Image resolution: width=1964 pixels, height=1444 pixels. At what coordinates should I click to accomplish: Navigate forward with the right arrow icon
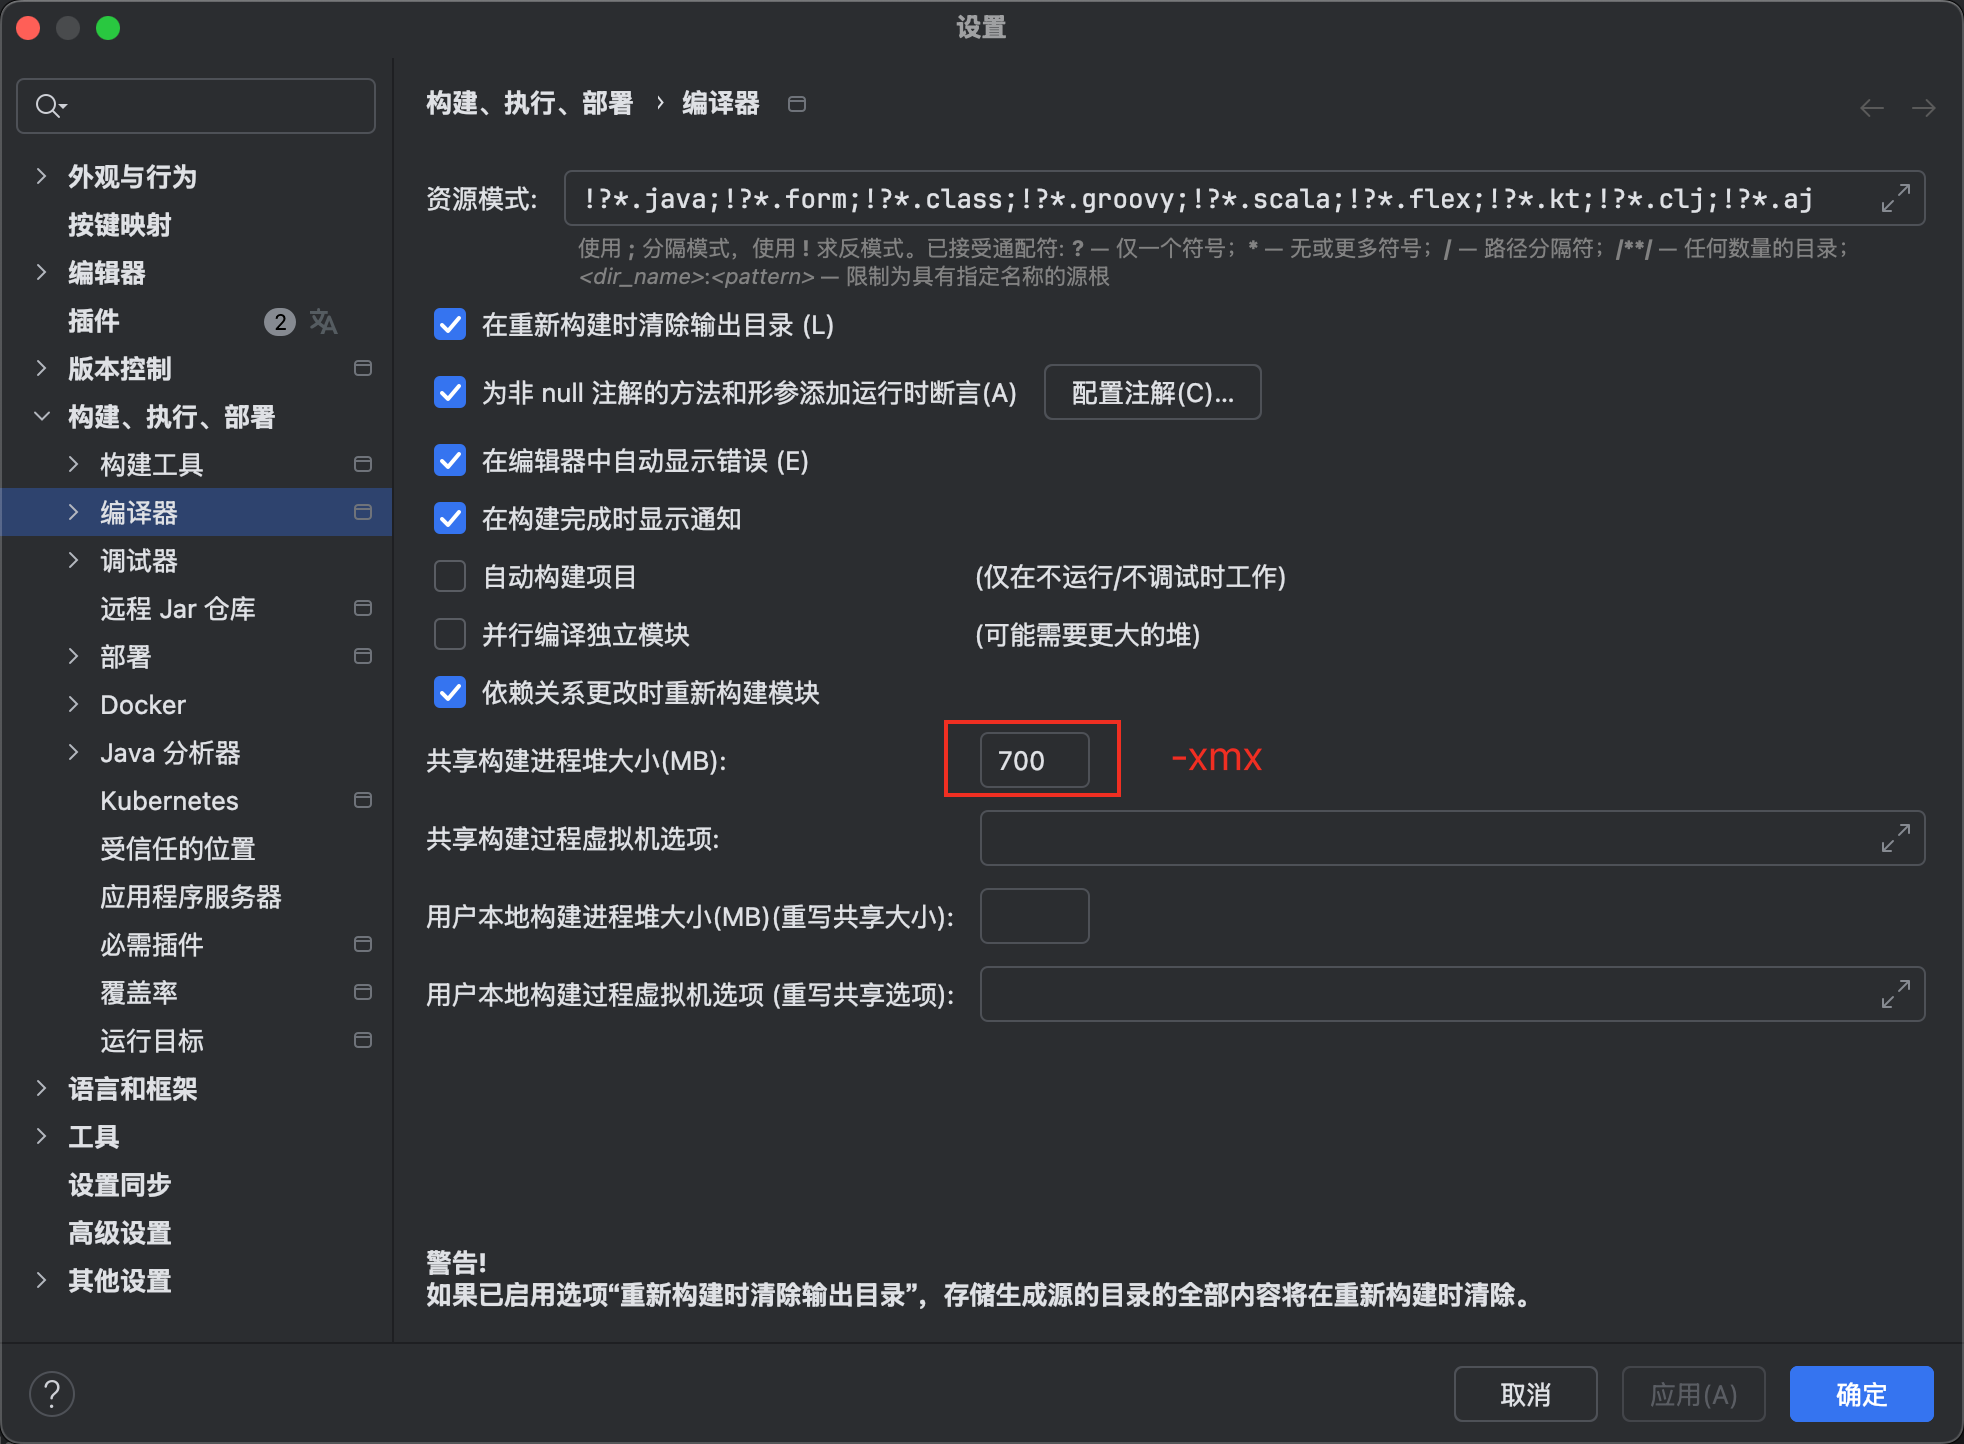1925,107
